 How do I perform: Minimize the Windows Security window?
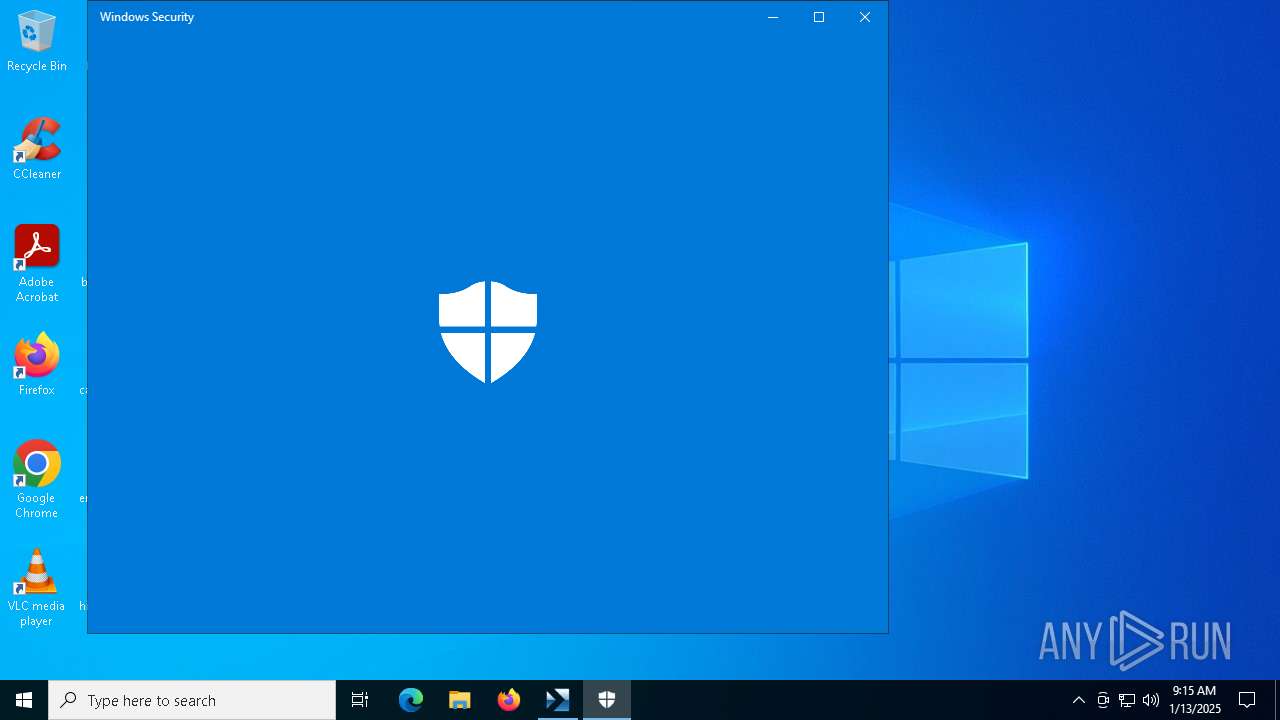773,17
